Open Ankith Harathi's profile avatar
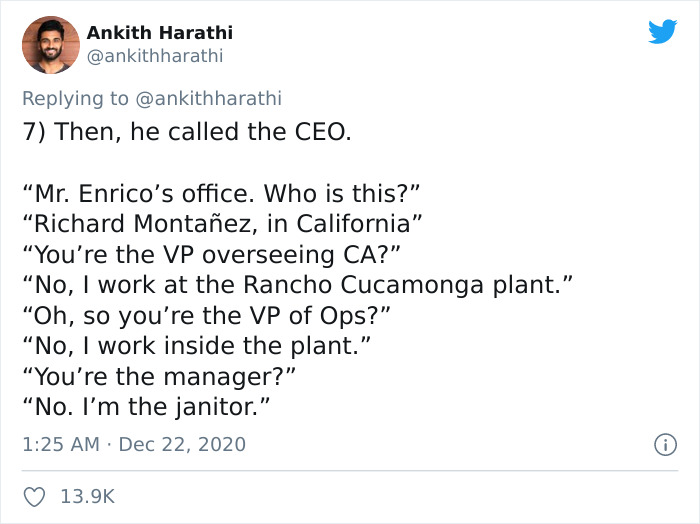The height and width of the screenshot is (524, 700). (49, 45)
